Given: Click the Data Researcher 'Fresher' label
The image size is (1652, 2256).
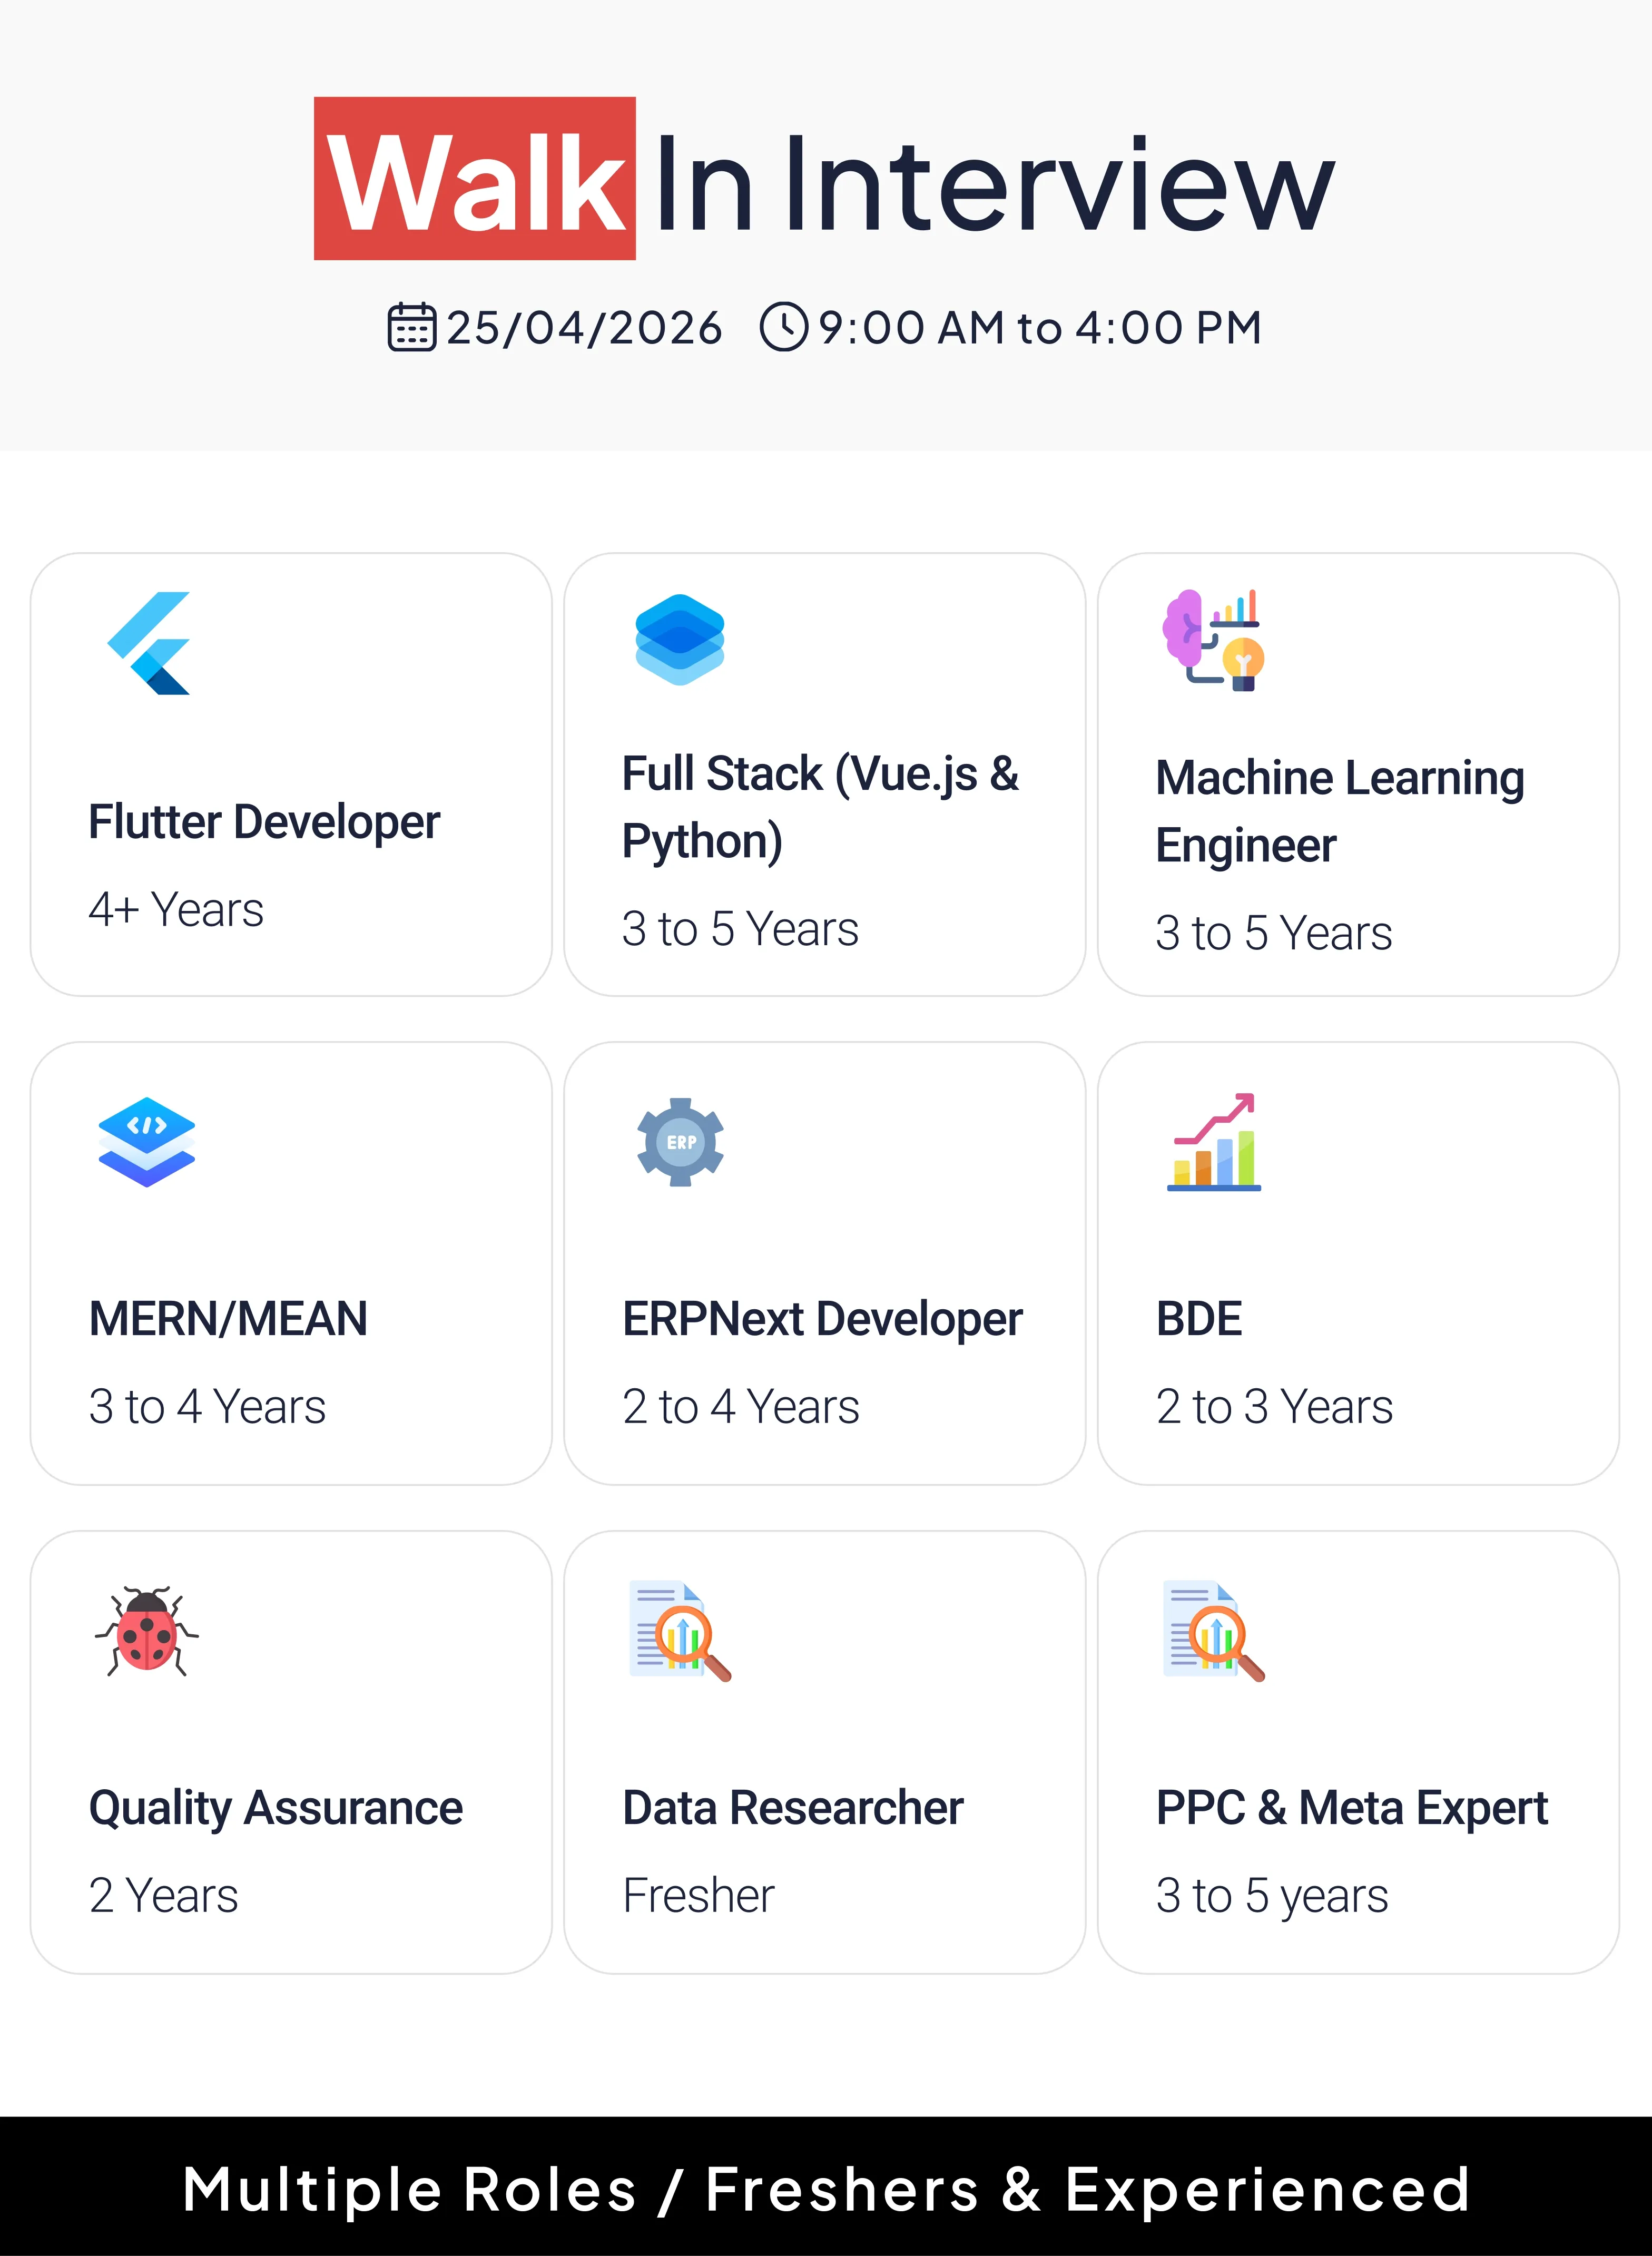Looking at the screenshot, I should click(x=698, y=1895).
